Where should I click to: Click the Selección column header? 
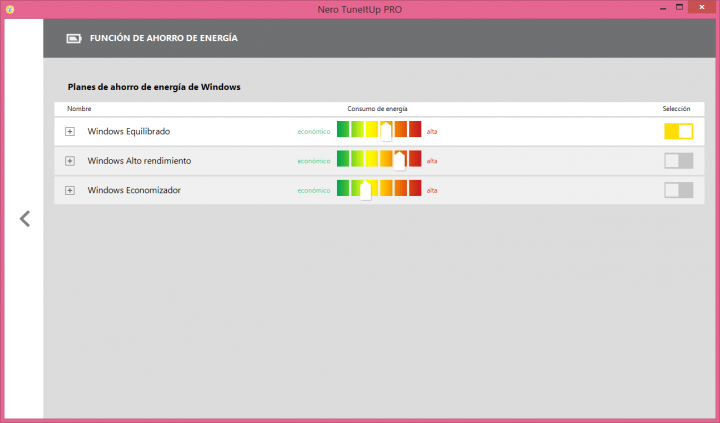point(676,109)
